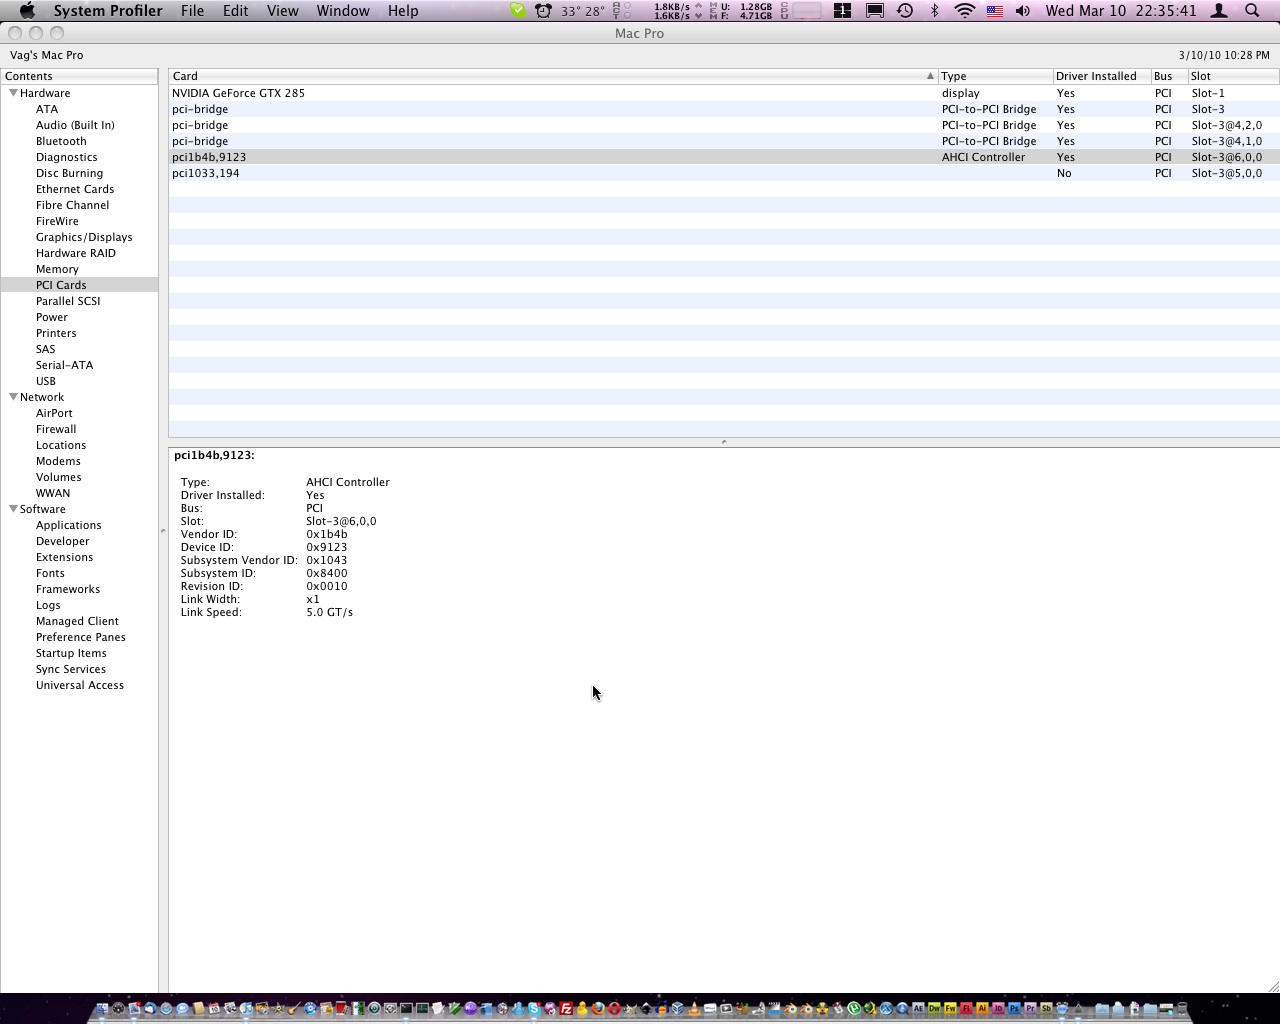Select Parallel SCSI in the sidebar
Image resolution: width=1280 pixels, height=1024 pixels.
pyautogui.click(x=68, y=301)
